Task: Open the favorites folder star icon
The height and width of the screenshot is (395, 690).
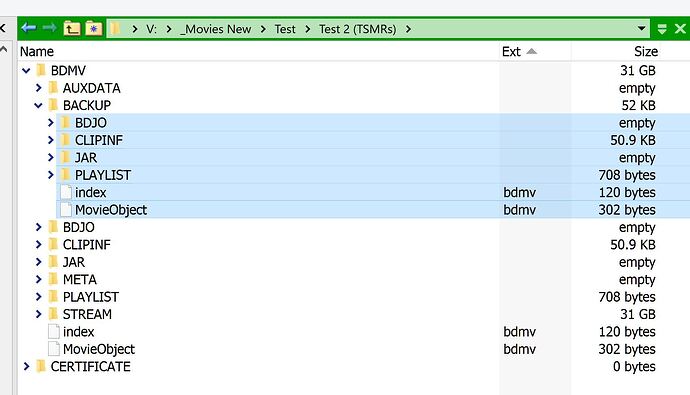Action: (94, 29)
